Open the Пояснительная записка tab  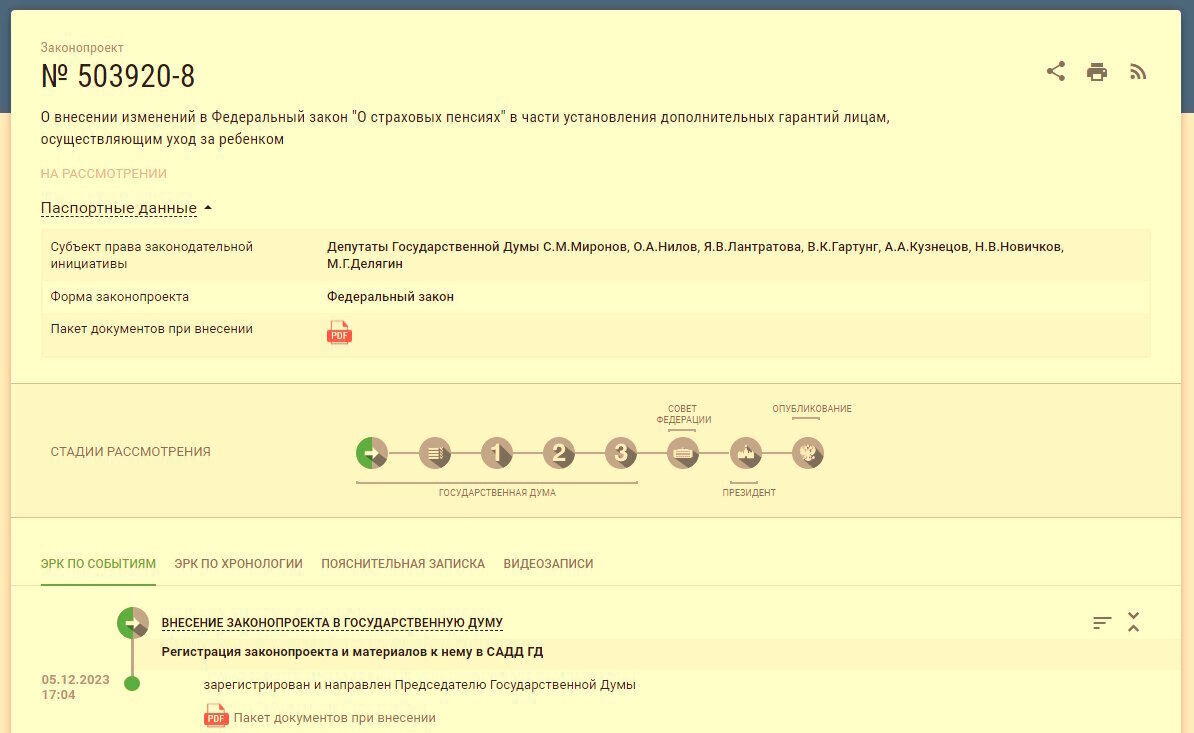click(403, 564)
